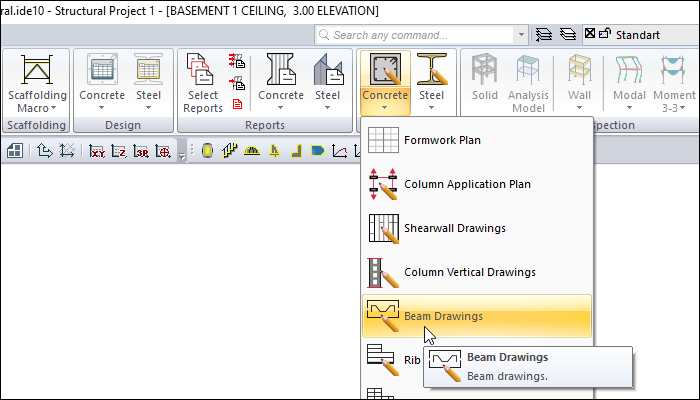Image resolution: width=700 pixels, height=400 pixels.
Task: Click the yellow L-shaped corner icon
Action: [x=296, y=151]
